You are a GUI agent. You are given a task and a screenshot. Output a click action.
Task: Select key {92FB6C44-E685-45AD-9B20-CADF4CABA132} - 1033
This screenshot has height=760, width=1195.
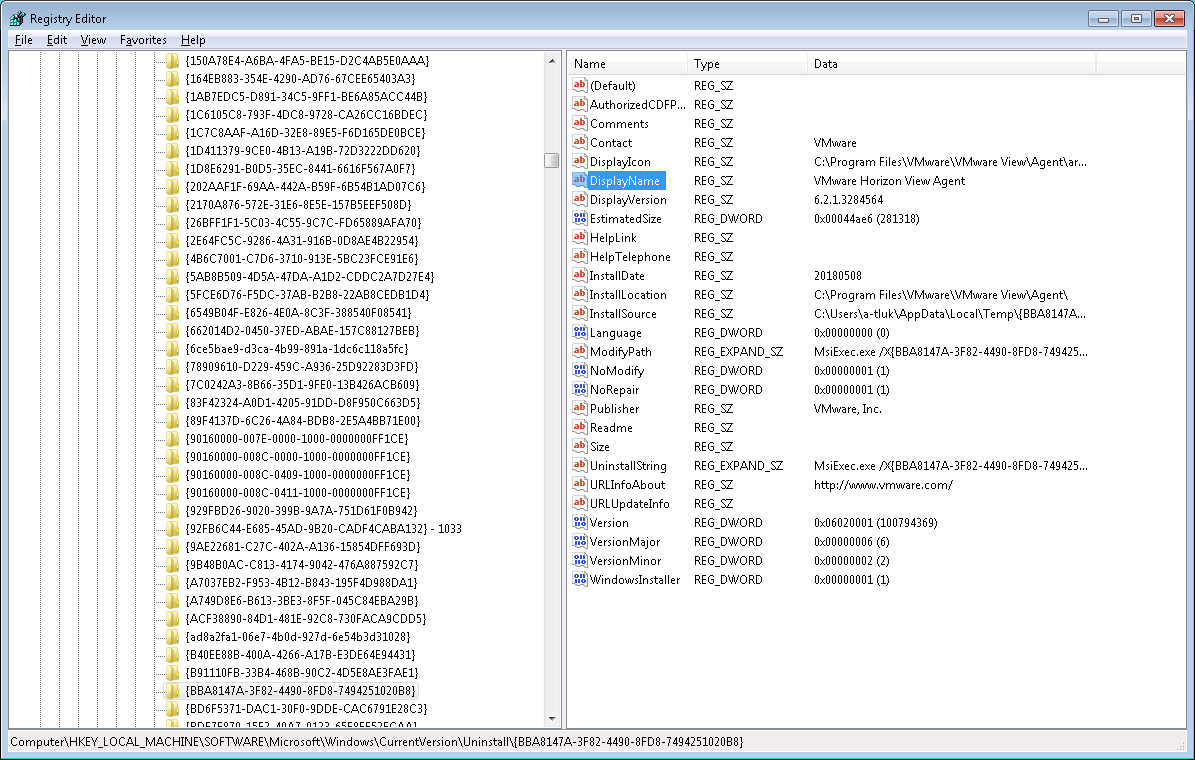click(323, 529)
